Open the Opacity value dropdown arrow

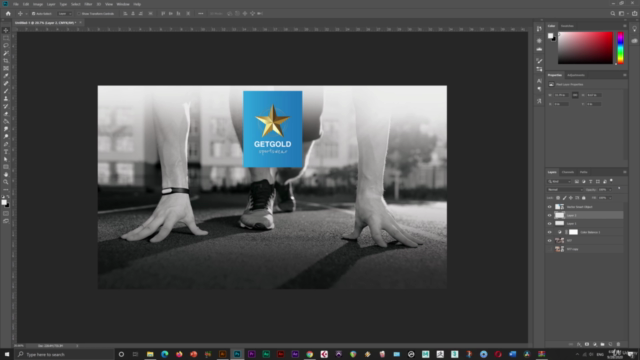coord(610,189)
